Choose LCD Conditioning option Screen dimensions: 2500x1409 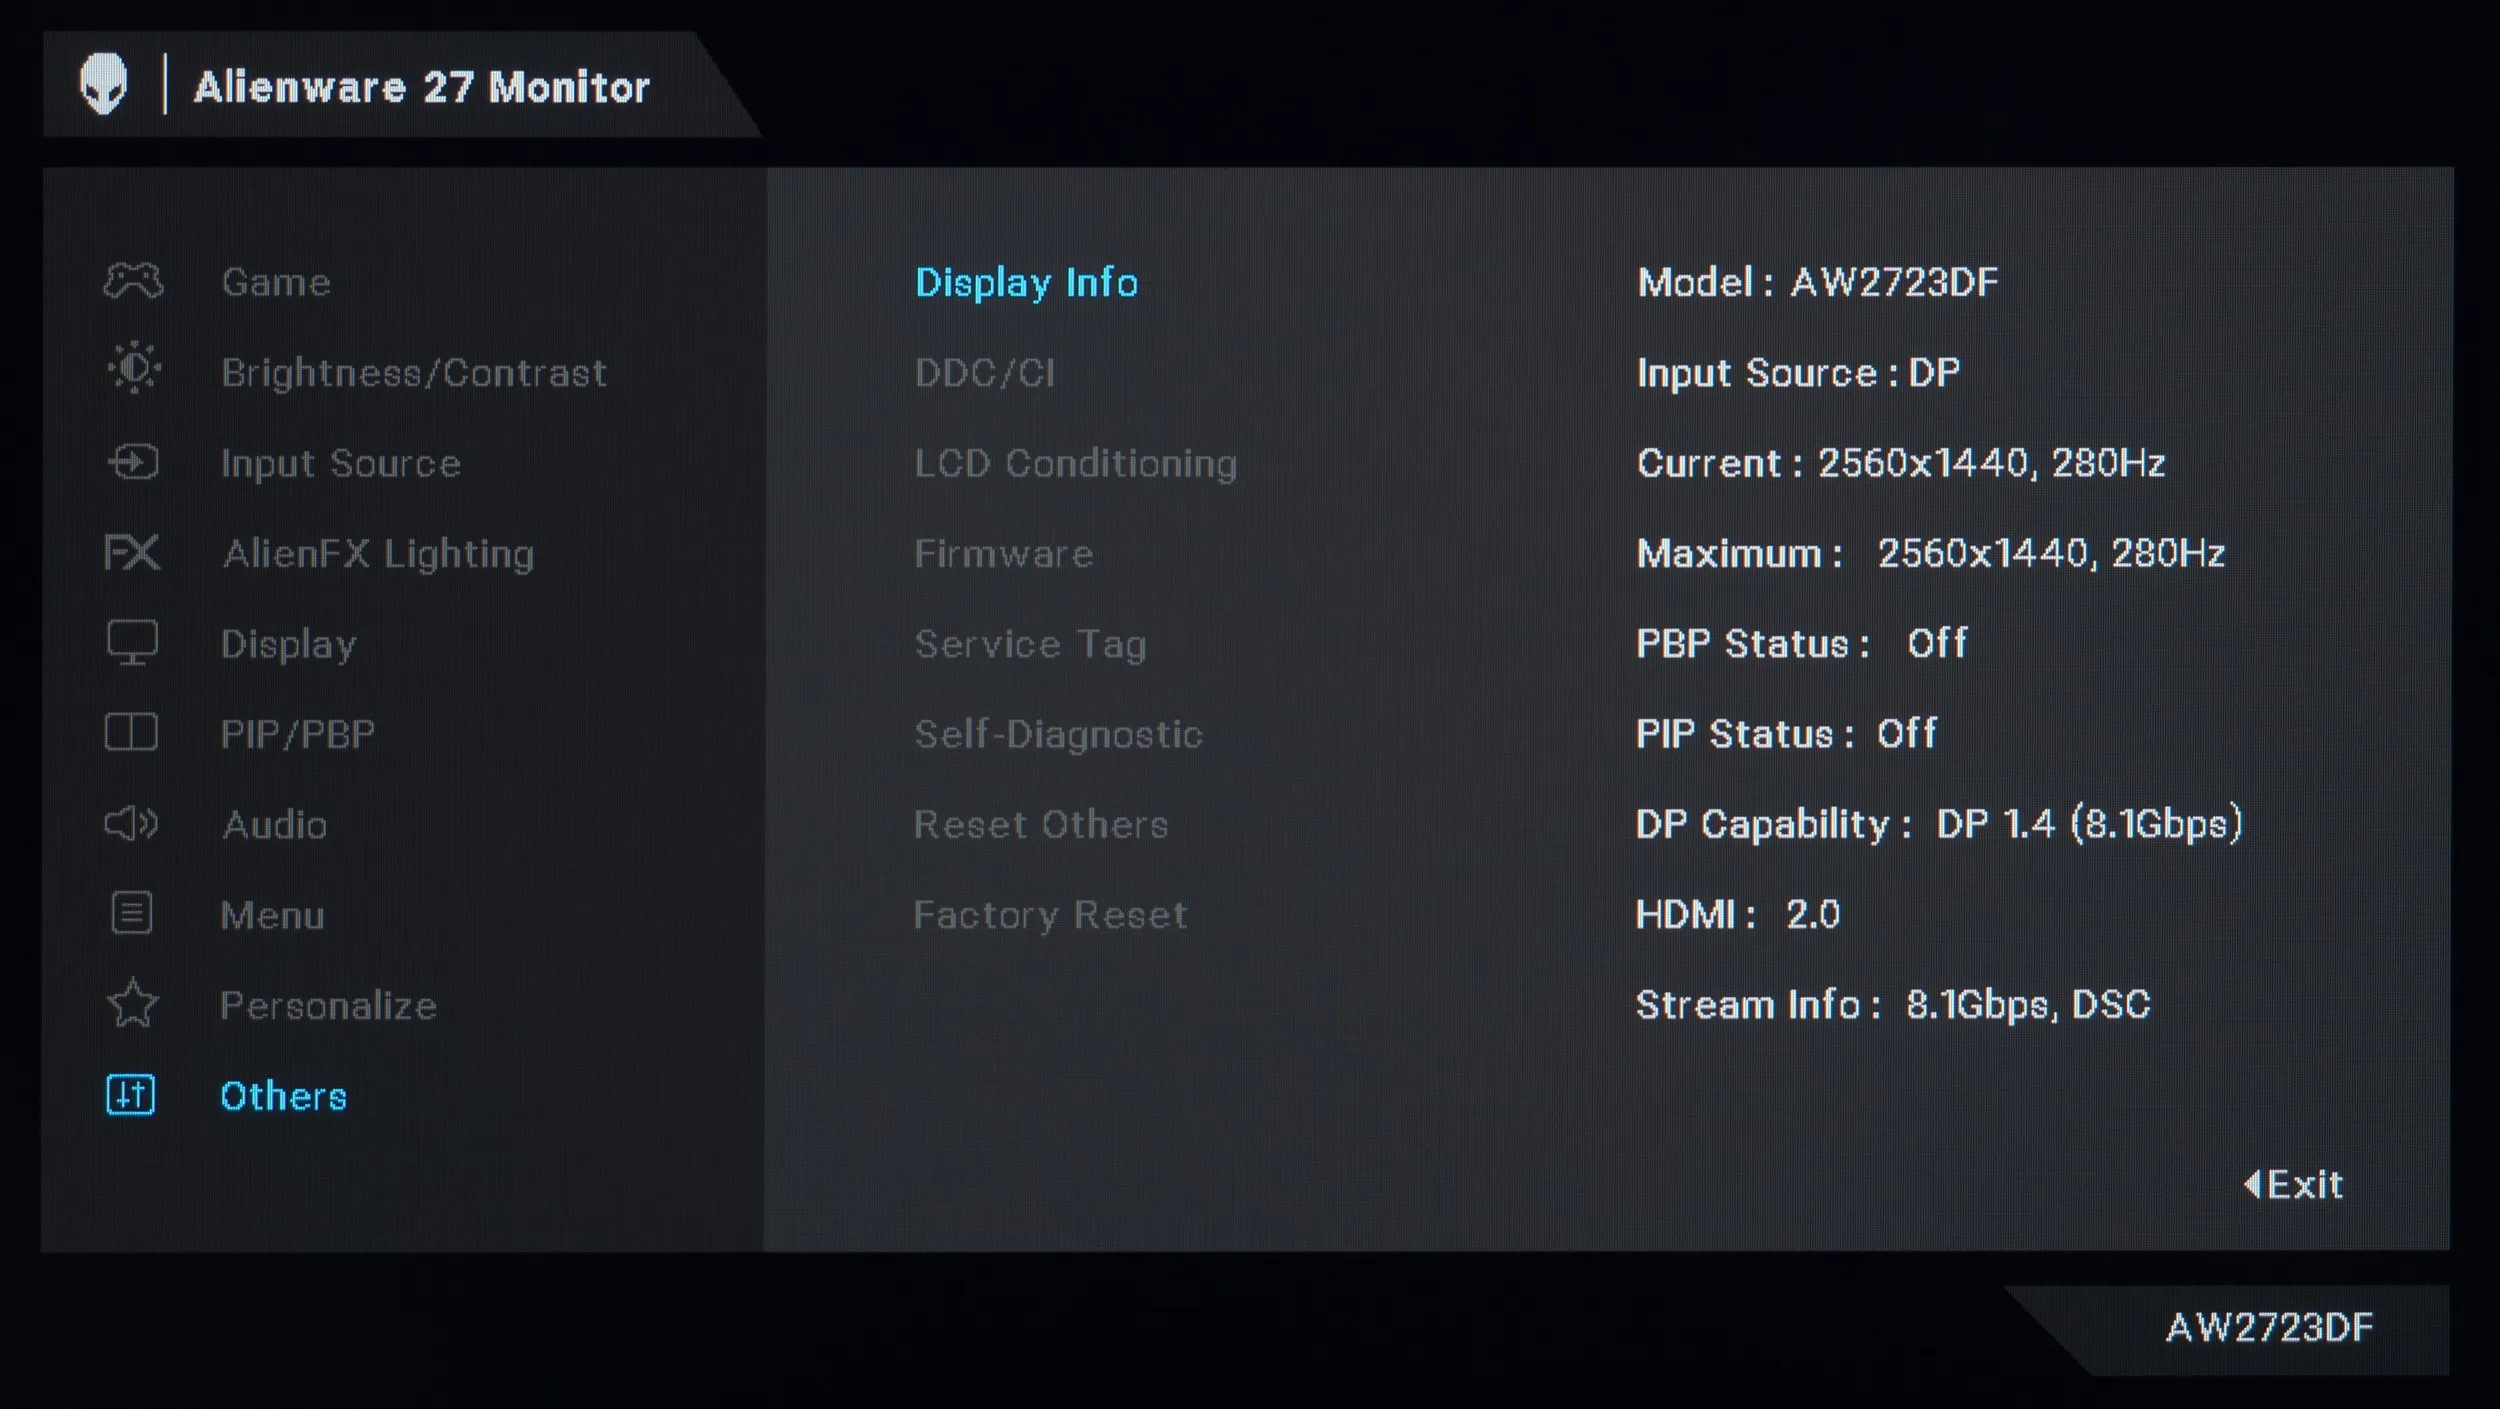1076,464
